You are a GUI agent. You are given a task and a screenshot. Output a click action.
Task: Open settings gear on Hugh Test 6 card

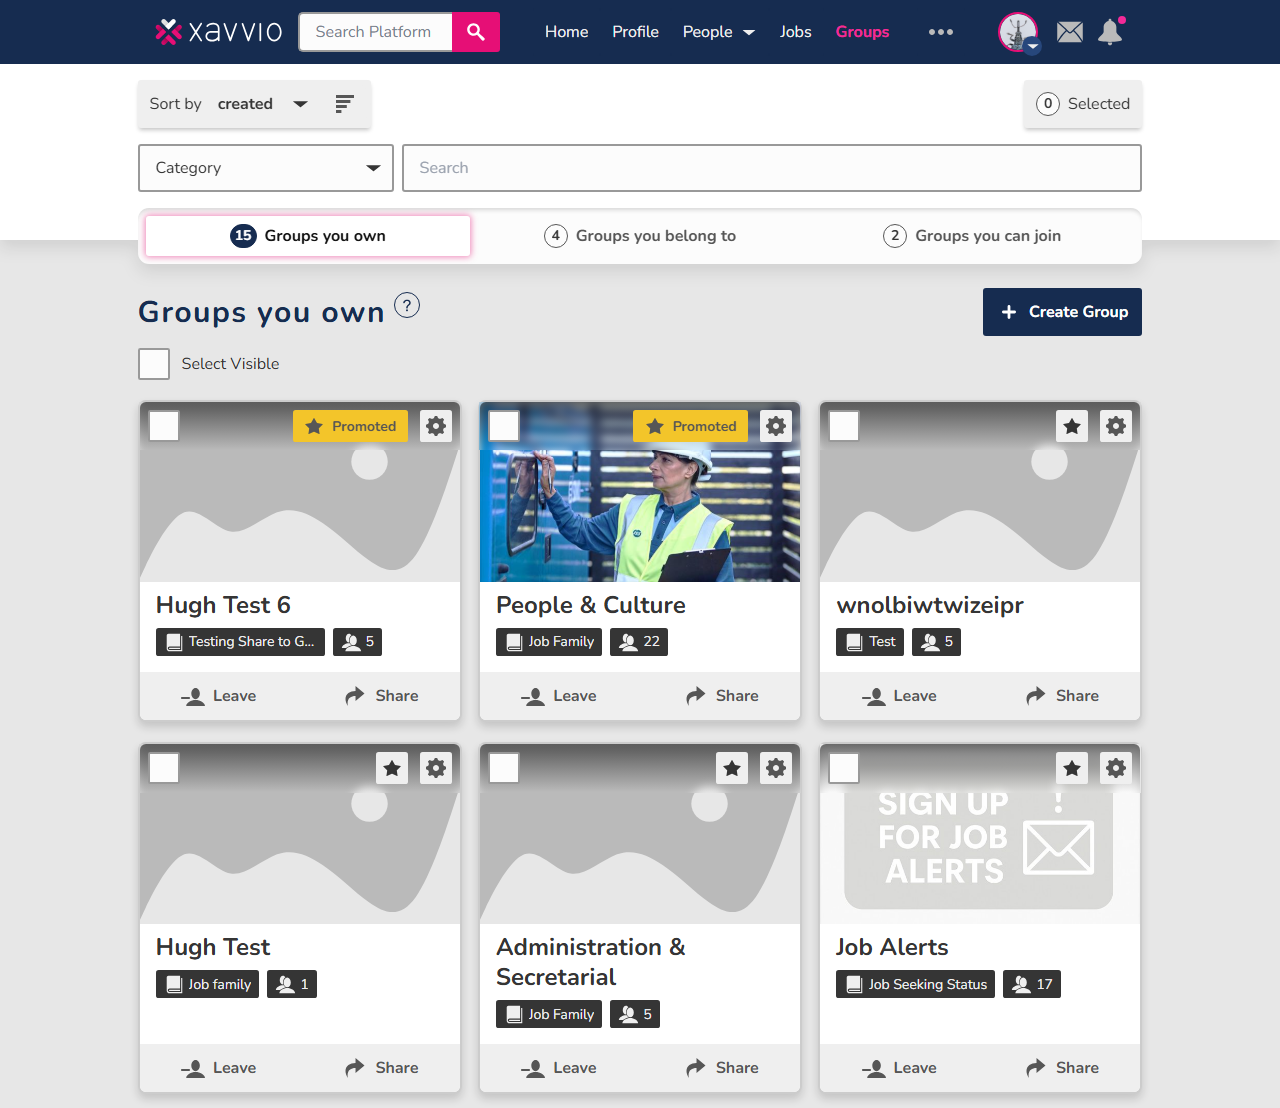click(x=436, y=426)
